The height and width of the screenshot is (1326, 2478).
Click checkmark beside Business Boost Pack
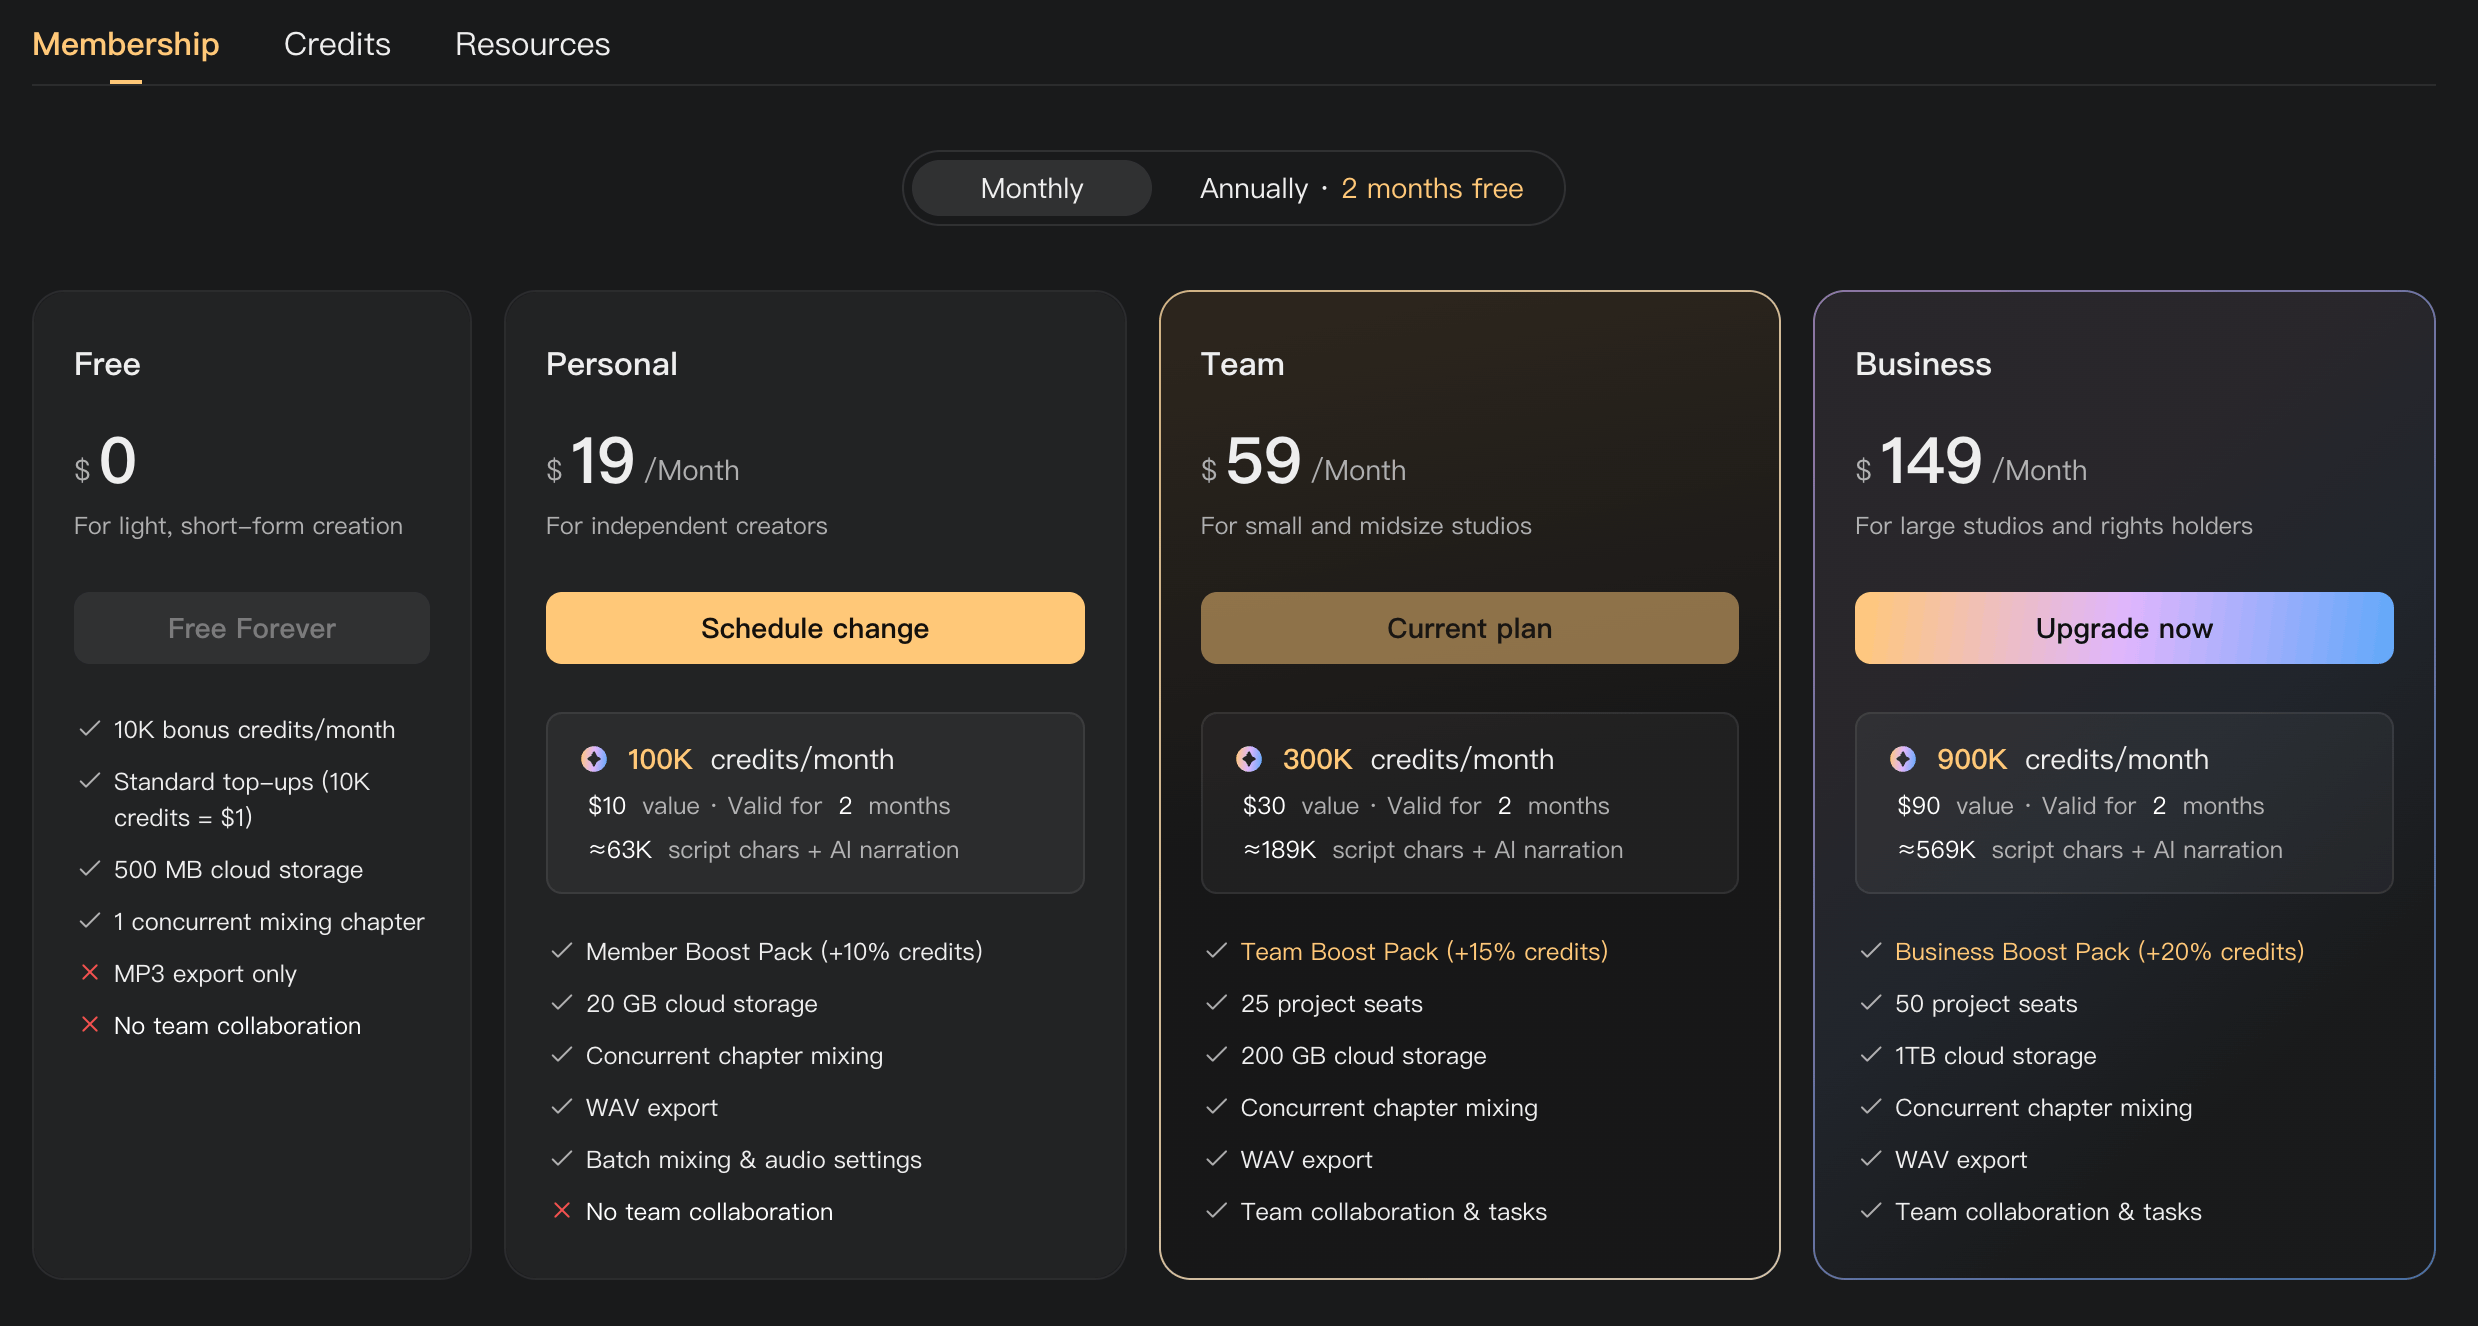(x=1871, y=950)
